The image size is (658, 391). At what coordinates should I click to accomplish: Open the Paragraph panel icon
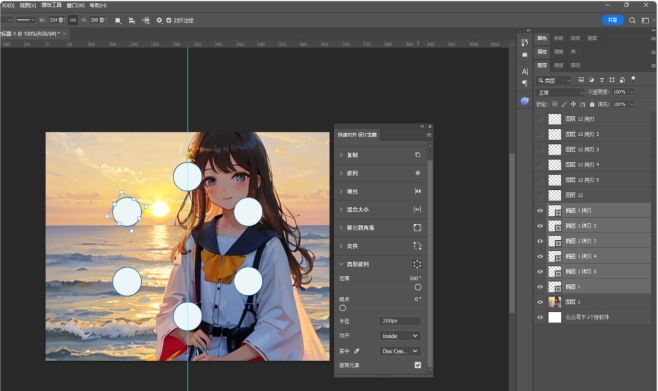pyautogui.click(x=525, y=83)
